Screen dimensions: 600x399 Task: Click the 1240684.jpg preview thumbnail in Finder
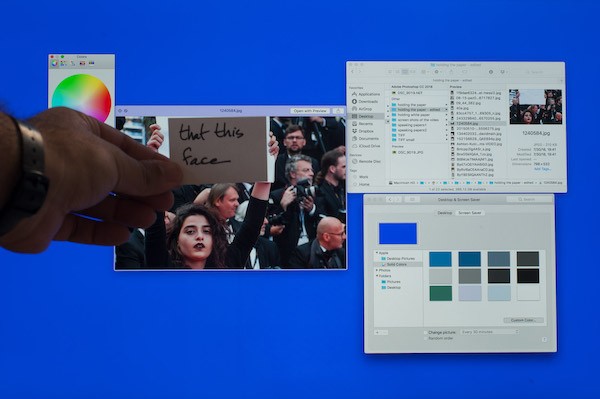[535, 107]
